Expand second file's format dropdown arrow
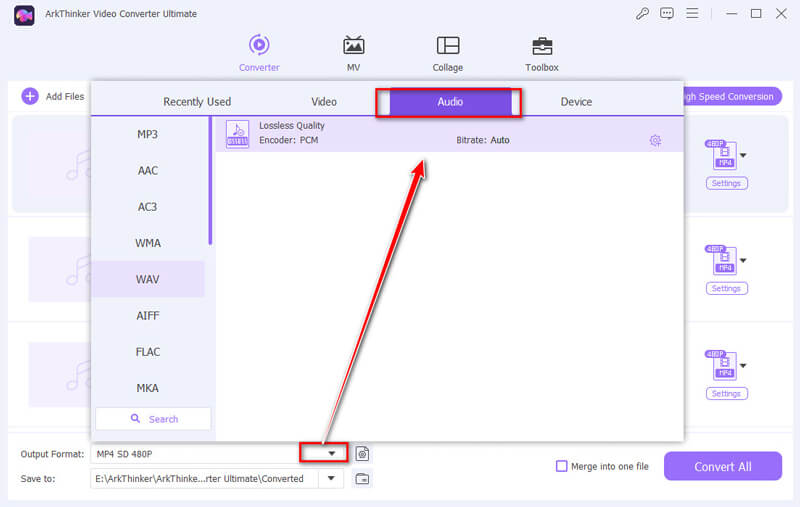This screenshot has height=507, width=800. click(x=743, y=260)
